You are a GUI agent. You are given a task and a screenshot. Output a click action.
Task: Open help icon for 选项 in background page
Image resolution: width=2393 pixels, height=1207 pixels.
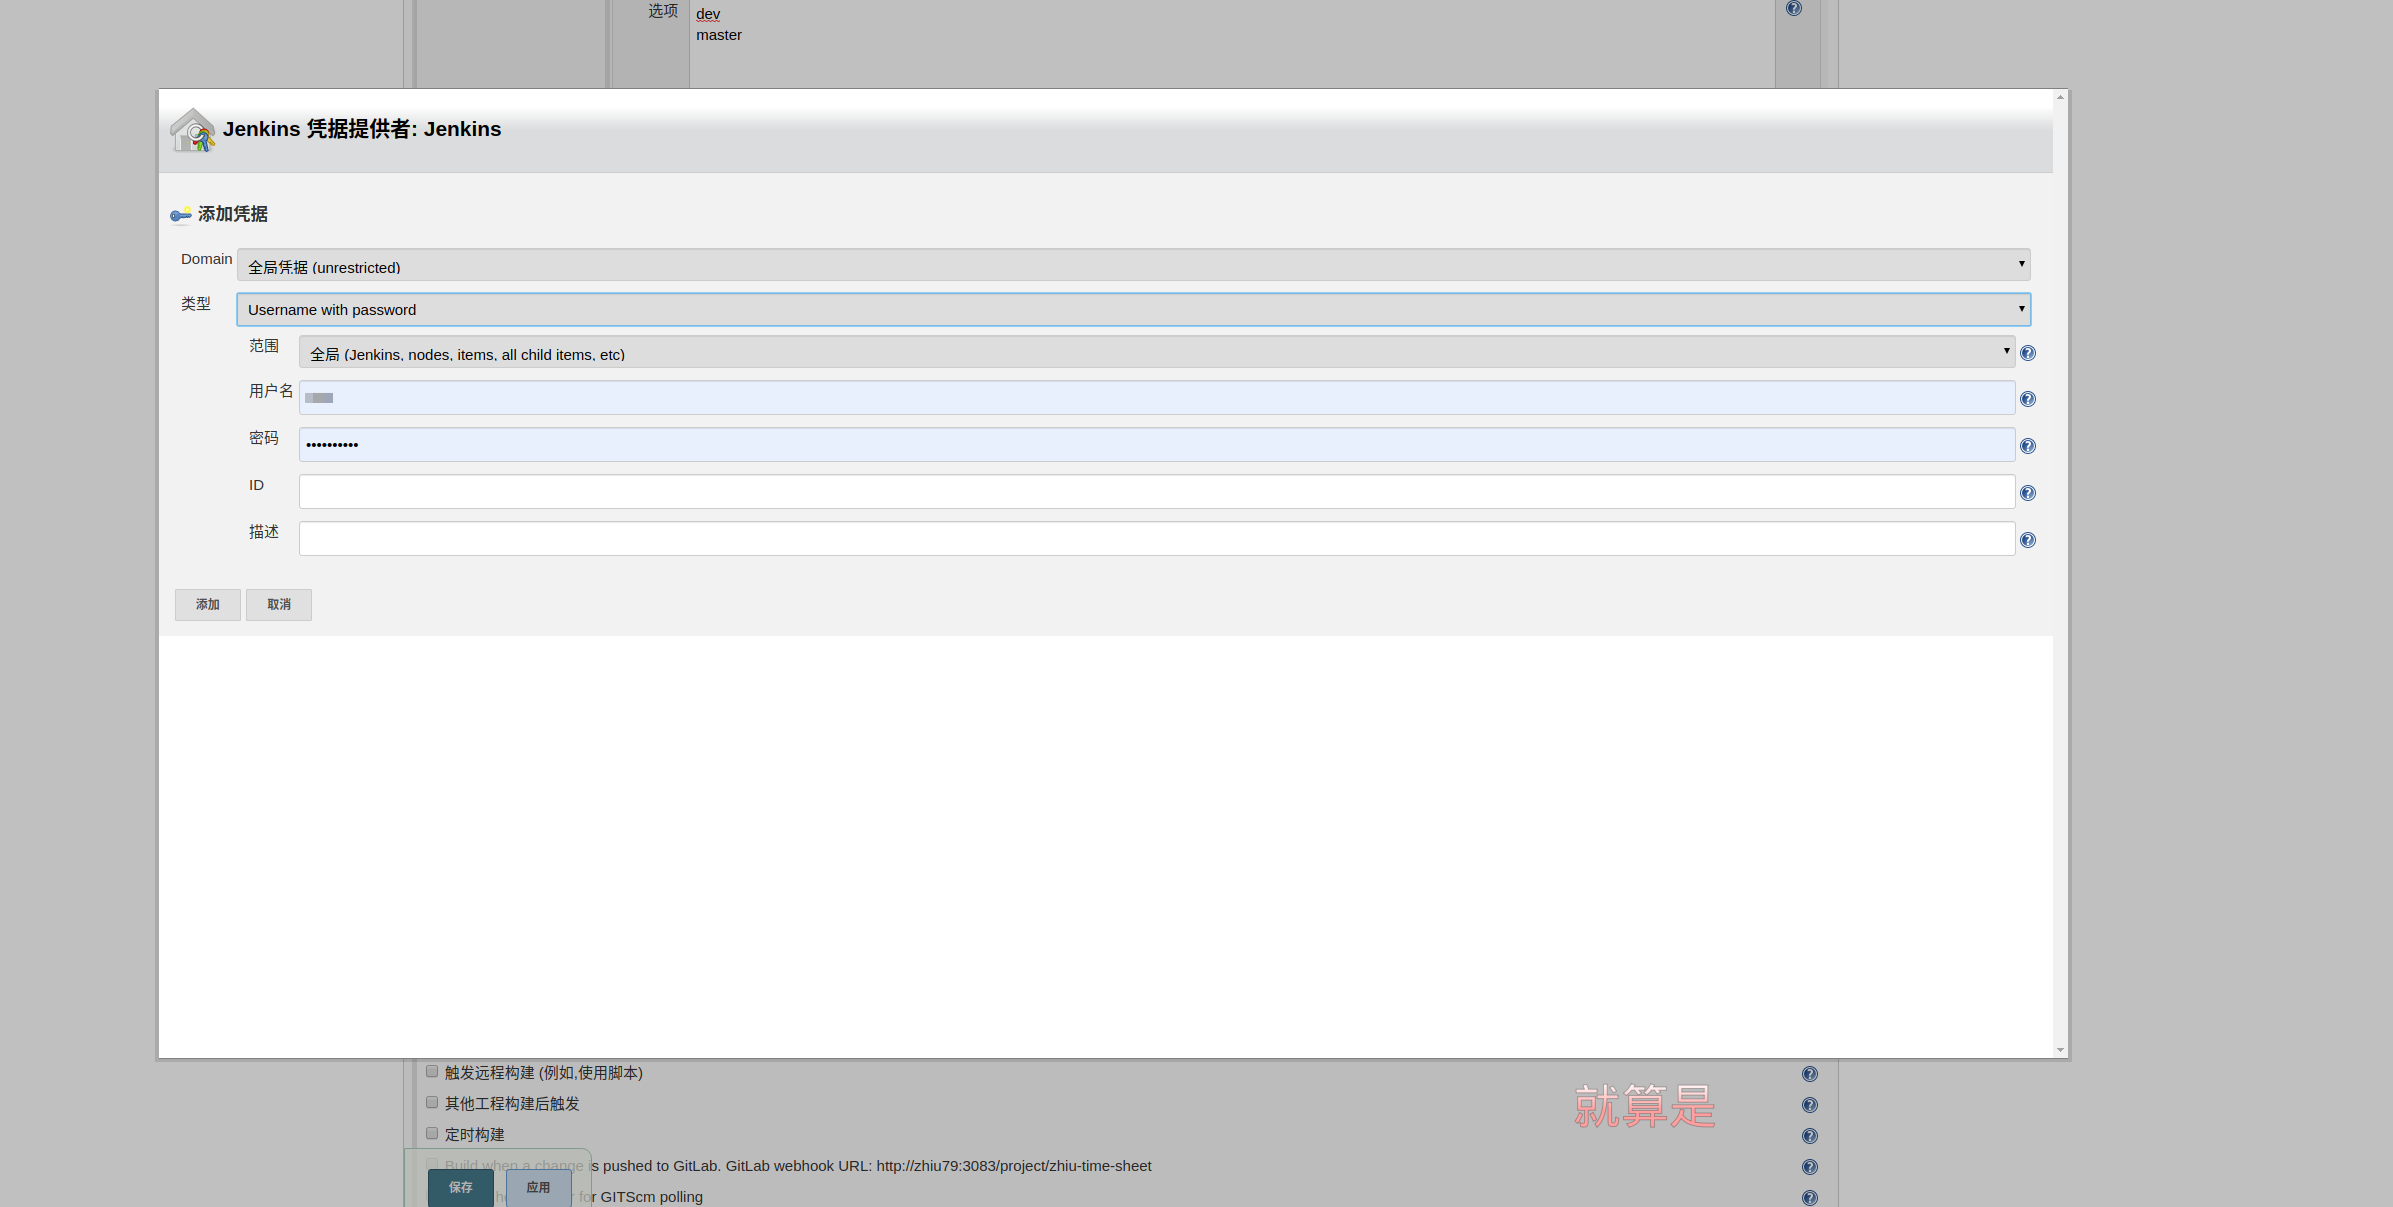point(1794,8)
